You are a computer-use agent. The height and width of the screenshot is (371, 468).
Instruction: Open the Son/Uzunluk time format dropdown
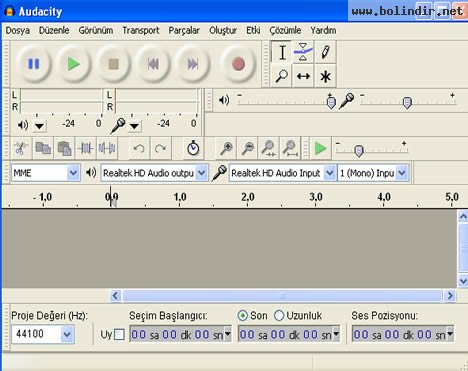(336, 334)
